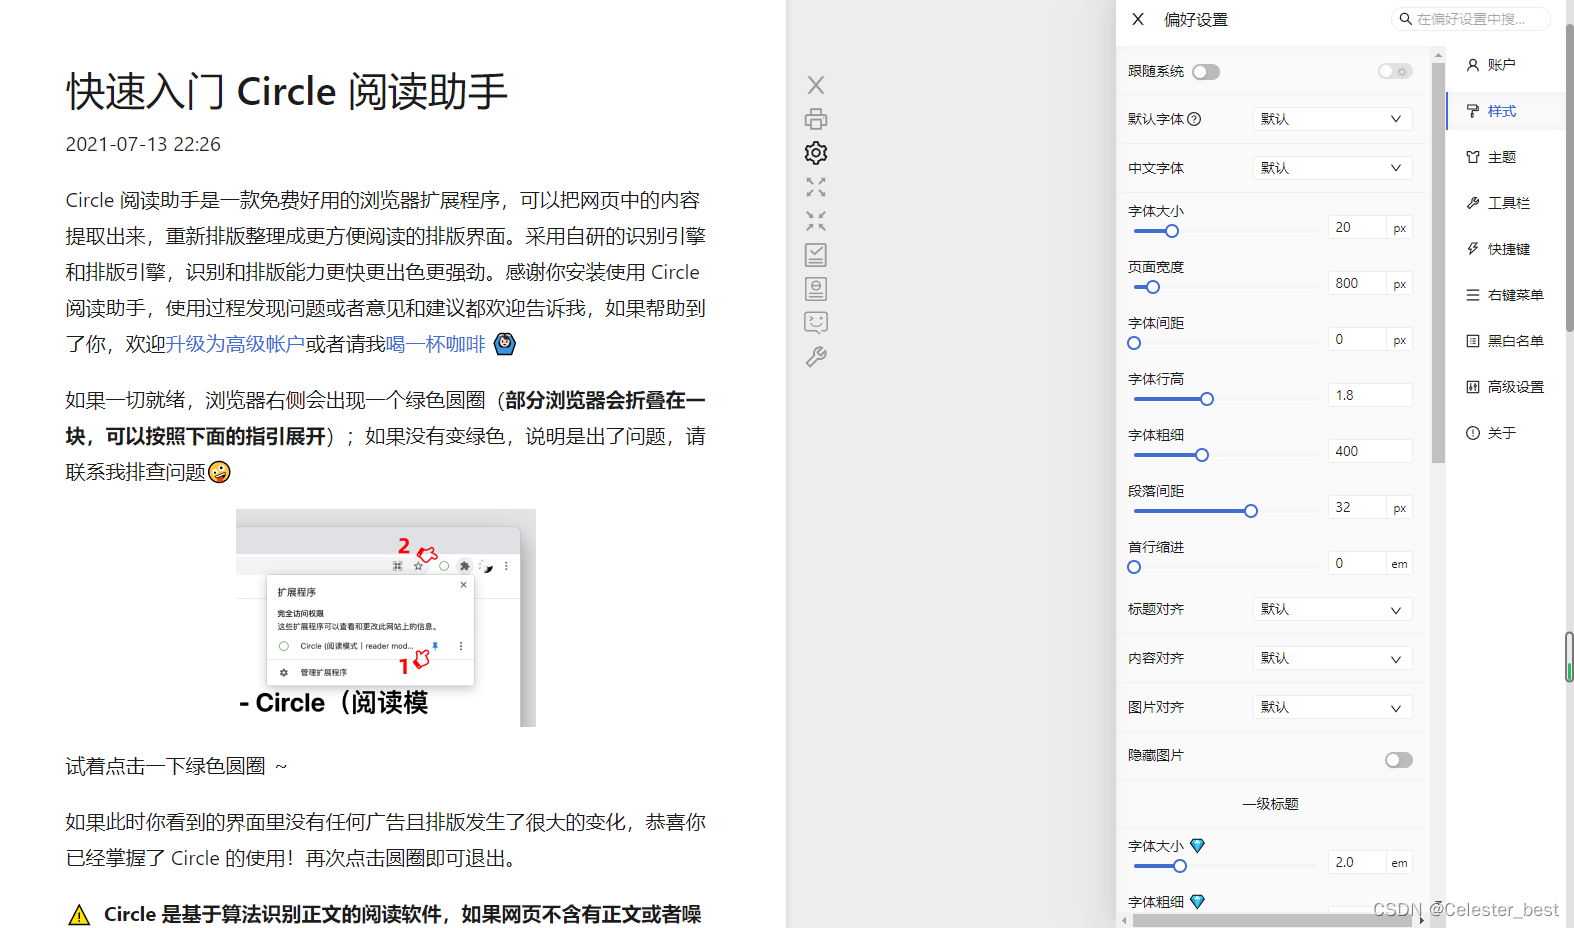Click the diamond icon beside heading 字体粗细
This screenshot has height=928, width=1574.
(1197, 902)
